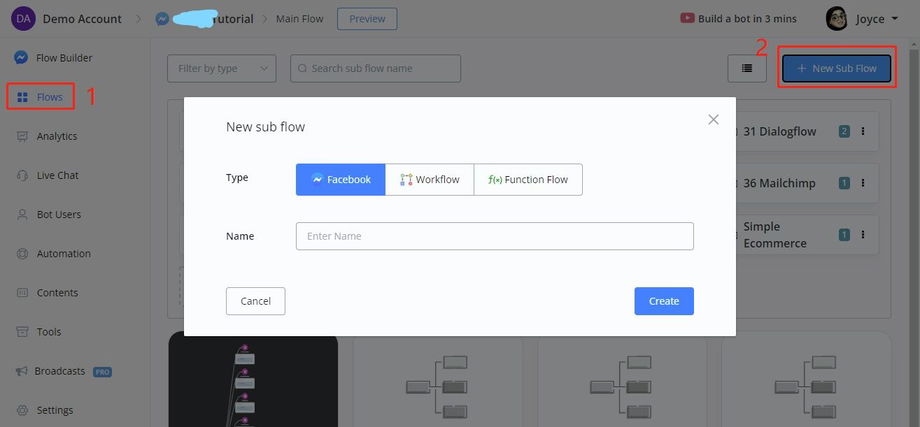Click the Messenger icon in breadcrumb

[x=163, y=19]
